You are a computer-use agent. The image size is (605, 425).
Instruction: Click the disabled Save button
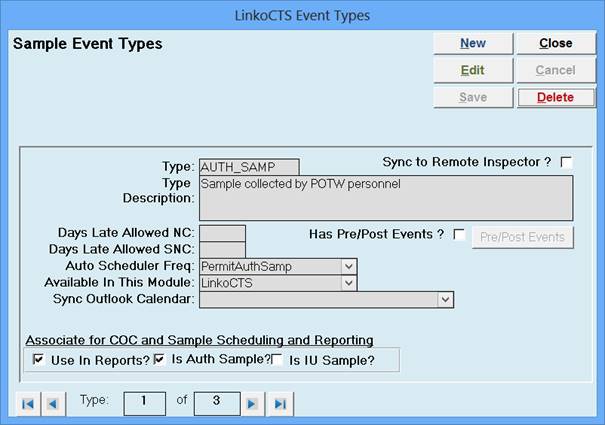[x=473, y=97]
